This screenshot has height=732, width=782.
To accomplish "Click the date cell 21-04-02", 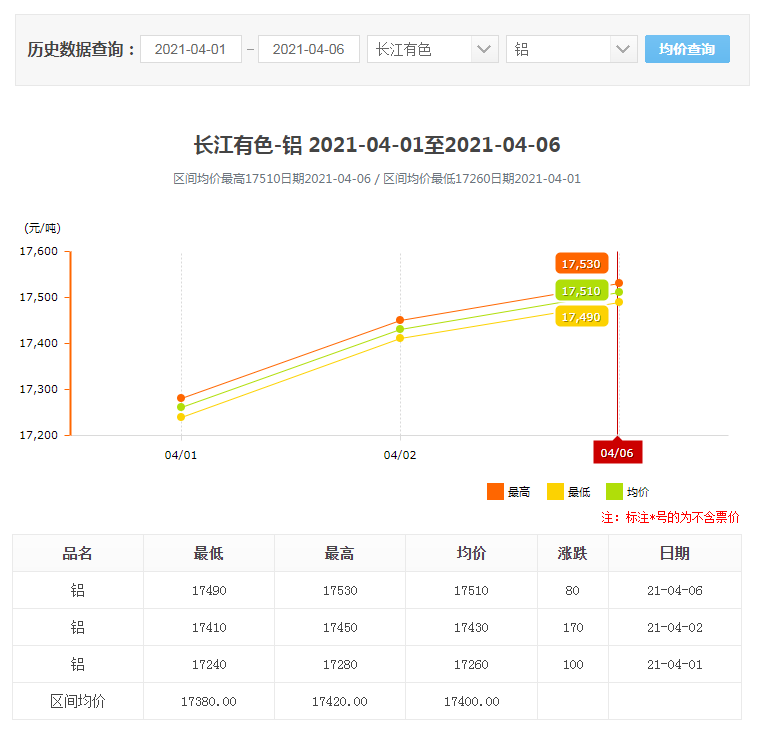I will (x=675, y=627).
